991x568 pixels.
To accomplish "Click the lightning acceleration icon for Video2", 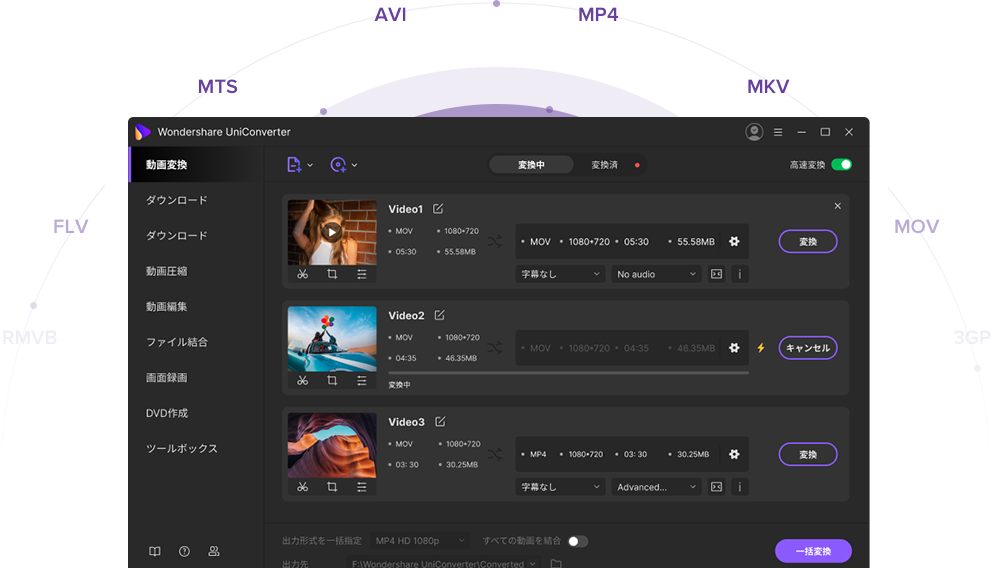I will click(761, 347).
